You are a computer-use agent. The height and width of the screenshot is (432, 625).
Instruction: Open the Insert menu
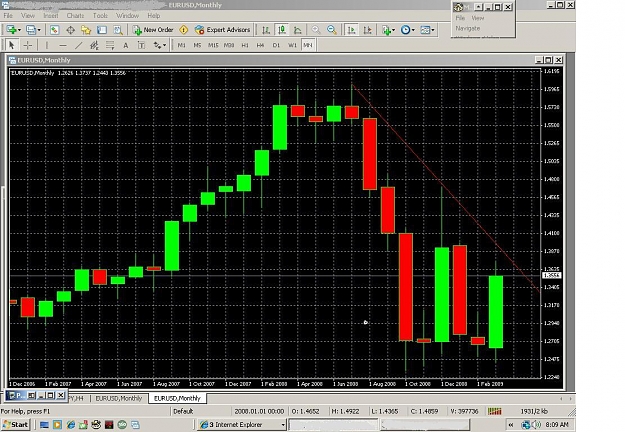pos(51,16)
